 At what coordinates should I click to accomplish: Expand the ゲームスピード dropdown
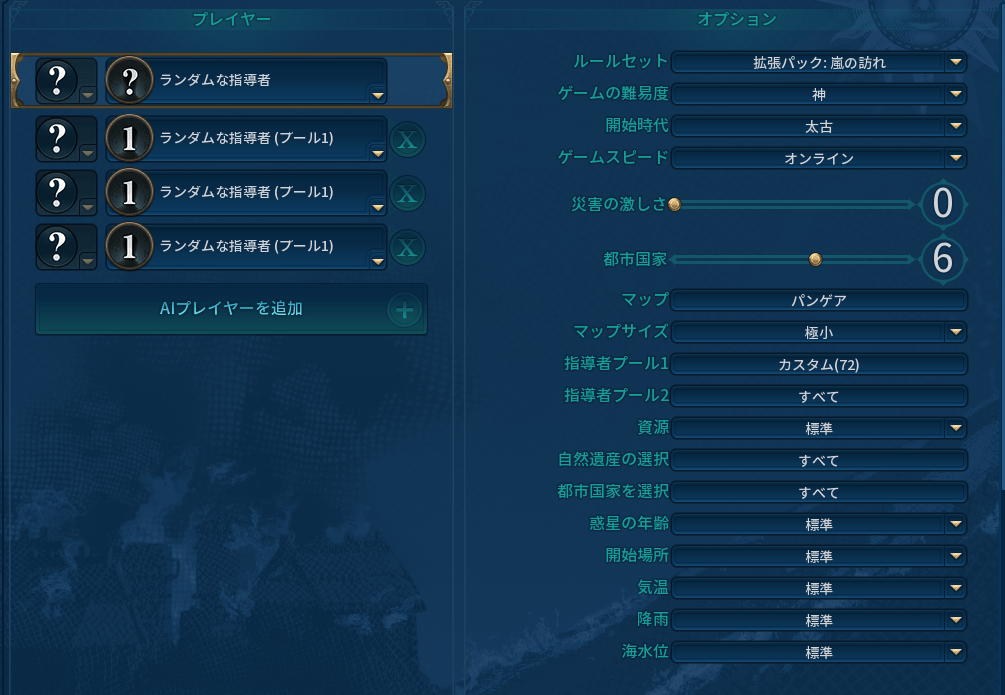click(818, 158)
